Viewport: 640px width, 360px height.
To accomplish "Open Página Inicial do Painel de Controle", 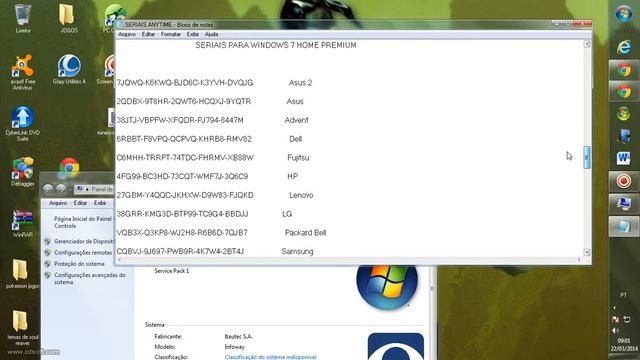I will point(83,222).
